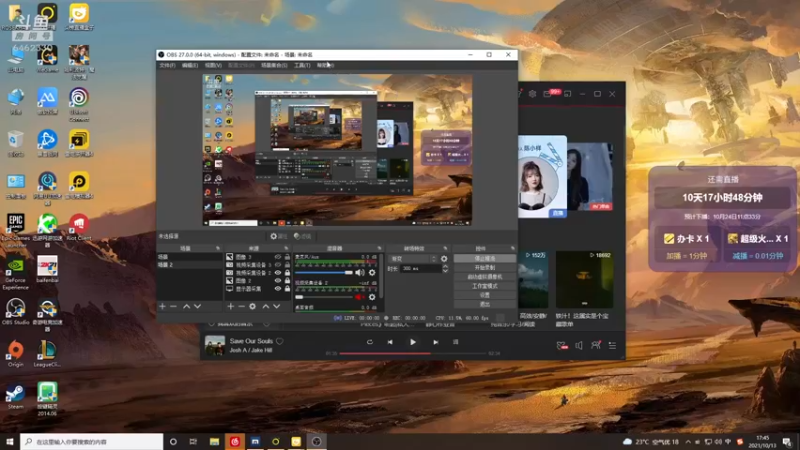Toggle lock on 图像 3 source
The width and height of the screenshot is (800, 450).
[287, 257]
